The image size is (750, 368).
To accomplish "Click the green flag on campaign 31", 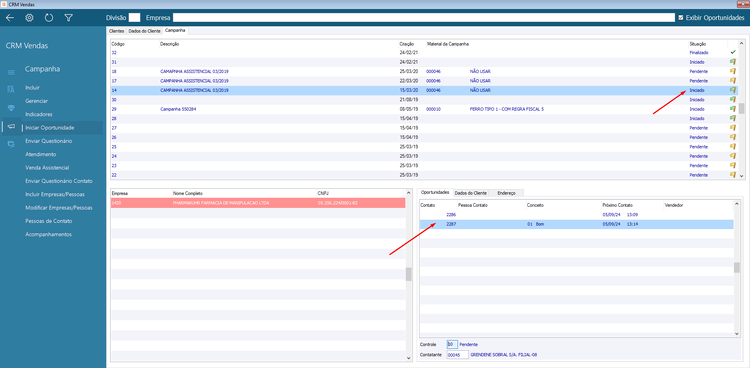I will pyautogui.click(x=733, y=62).
